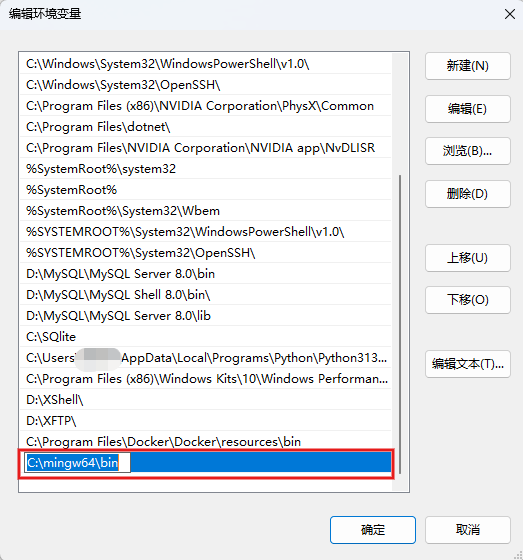Open 编辑文本(T)... text editor

coord(468,364)
